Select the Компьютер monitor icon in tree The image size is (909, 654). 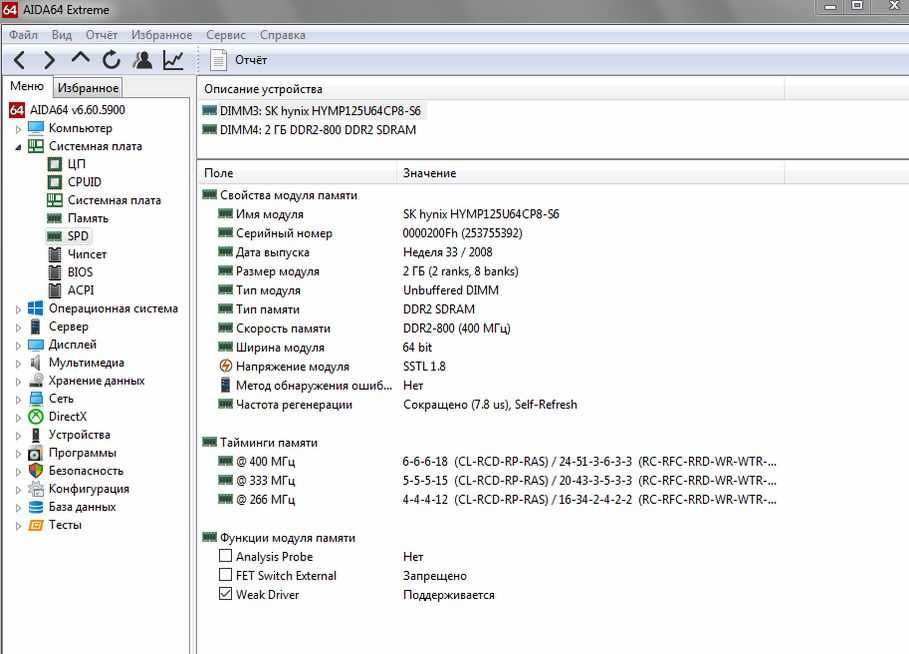(36, 128)
